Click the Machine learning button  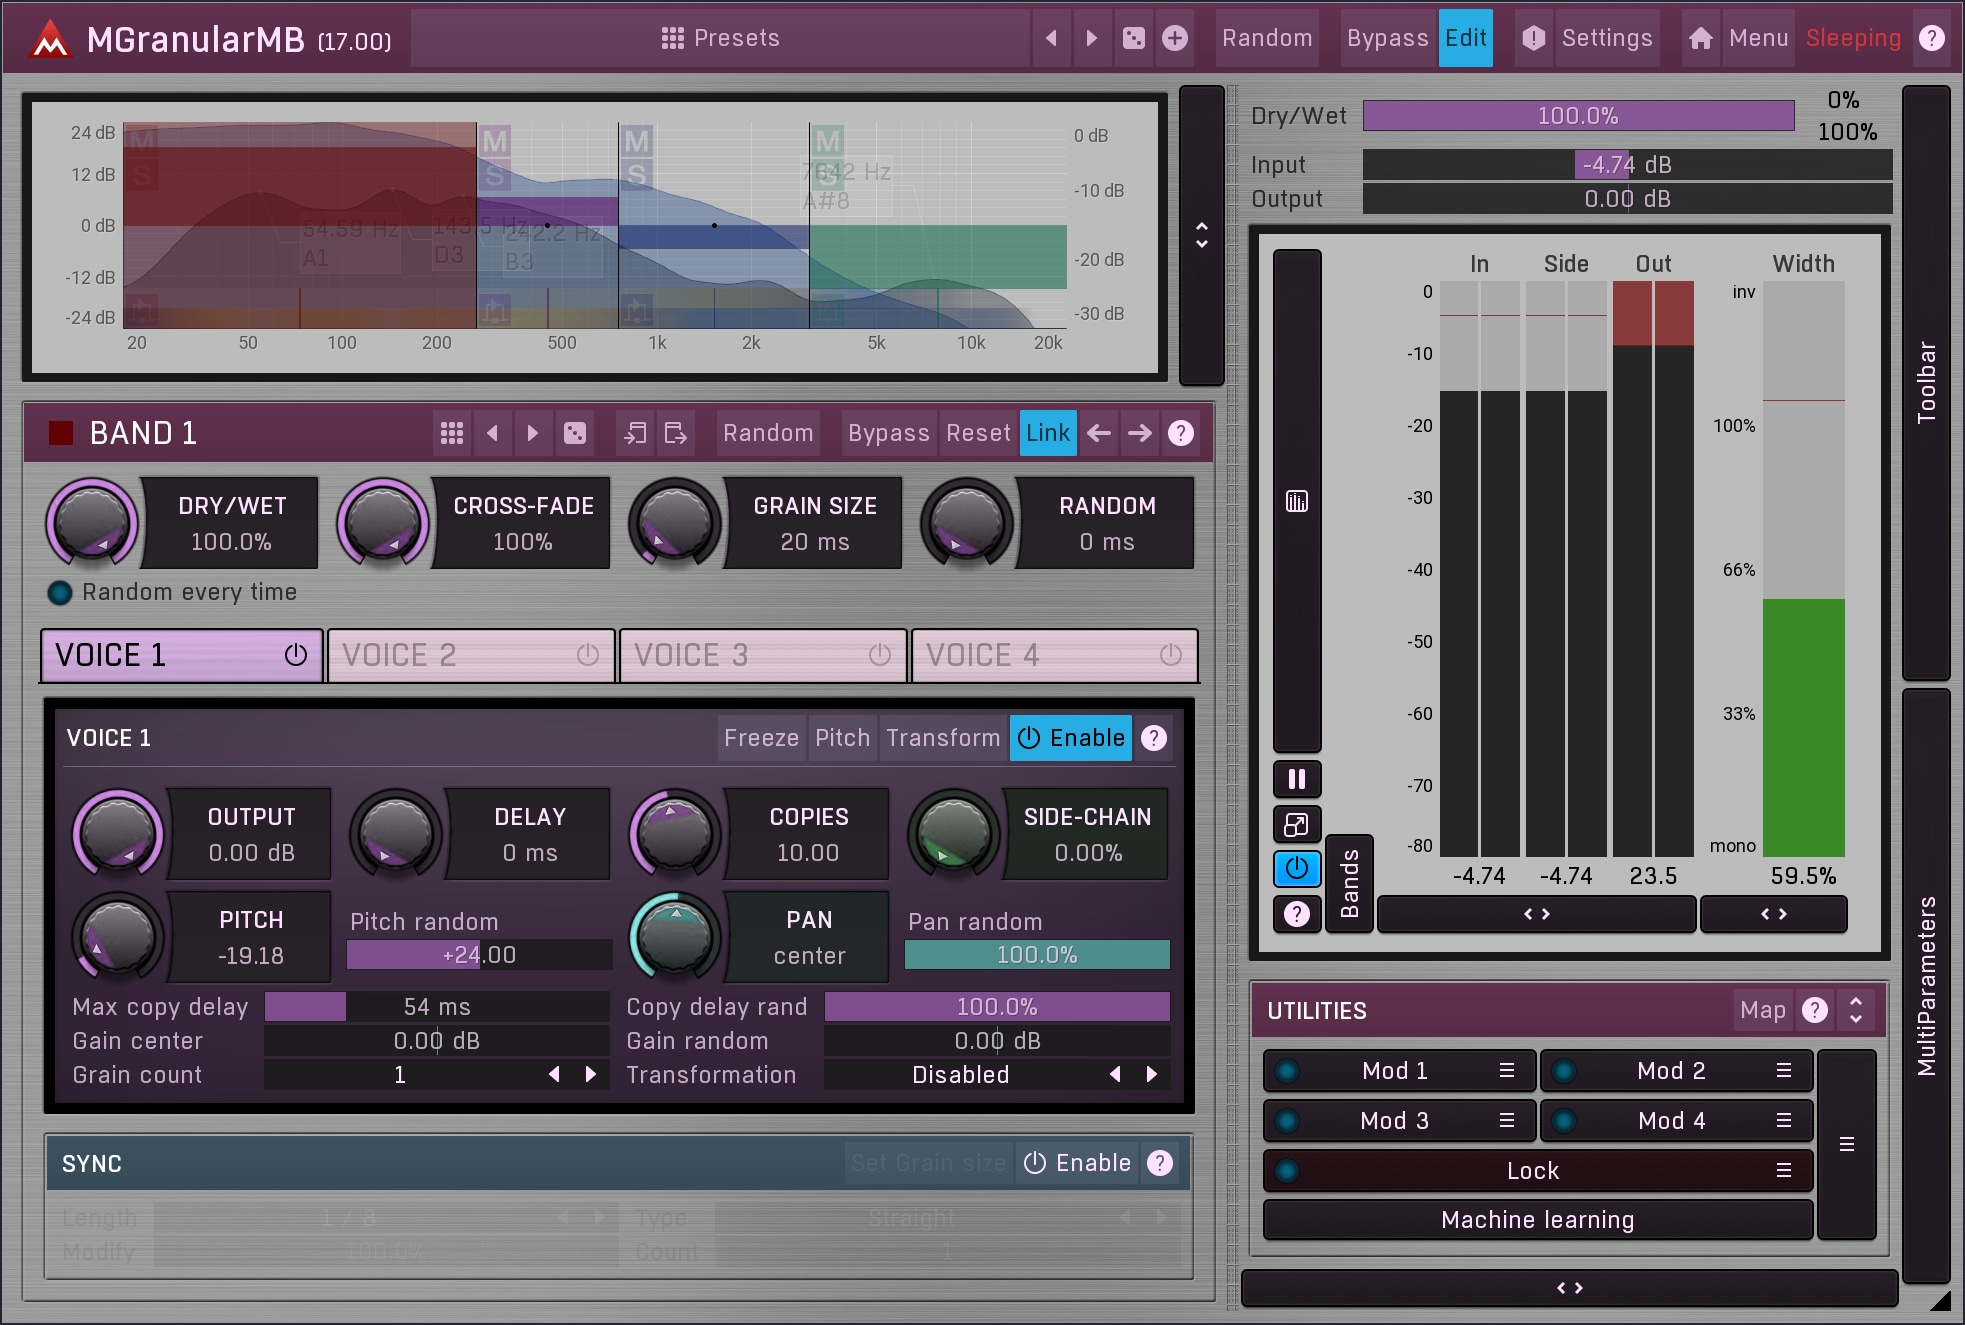click(1537, 1220)
